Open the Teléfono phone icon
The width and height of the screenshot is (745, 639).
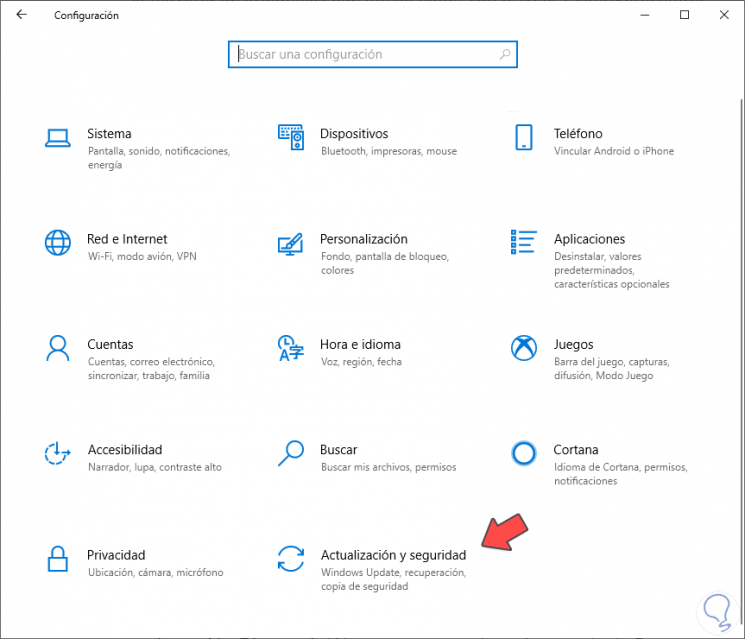[x=524, y=137]
